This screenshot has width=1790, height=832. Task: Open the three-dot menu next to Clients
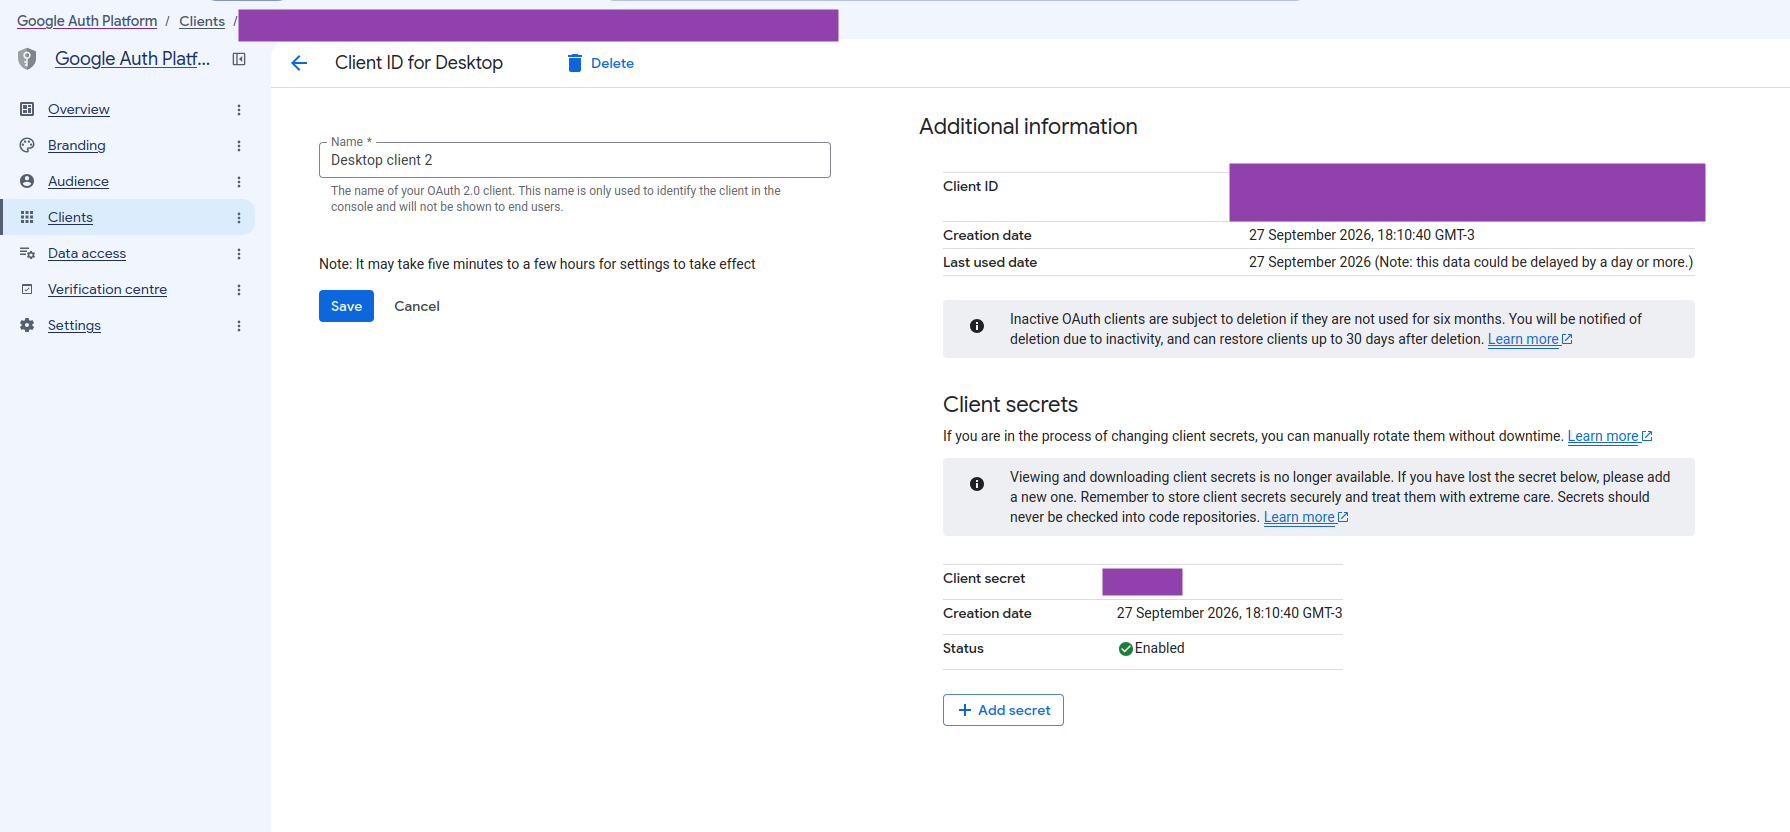pyautogui.click(x=239, y=218)
